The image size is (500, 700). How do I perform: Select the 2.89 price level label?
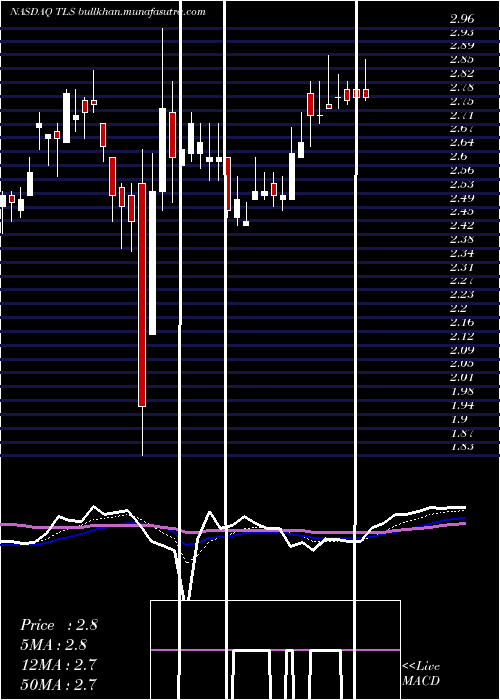[x=462, y=46]
